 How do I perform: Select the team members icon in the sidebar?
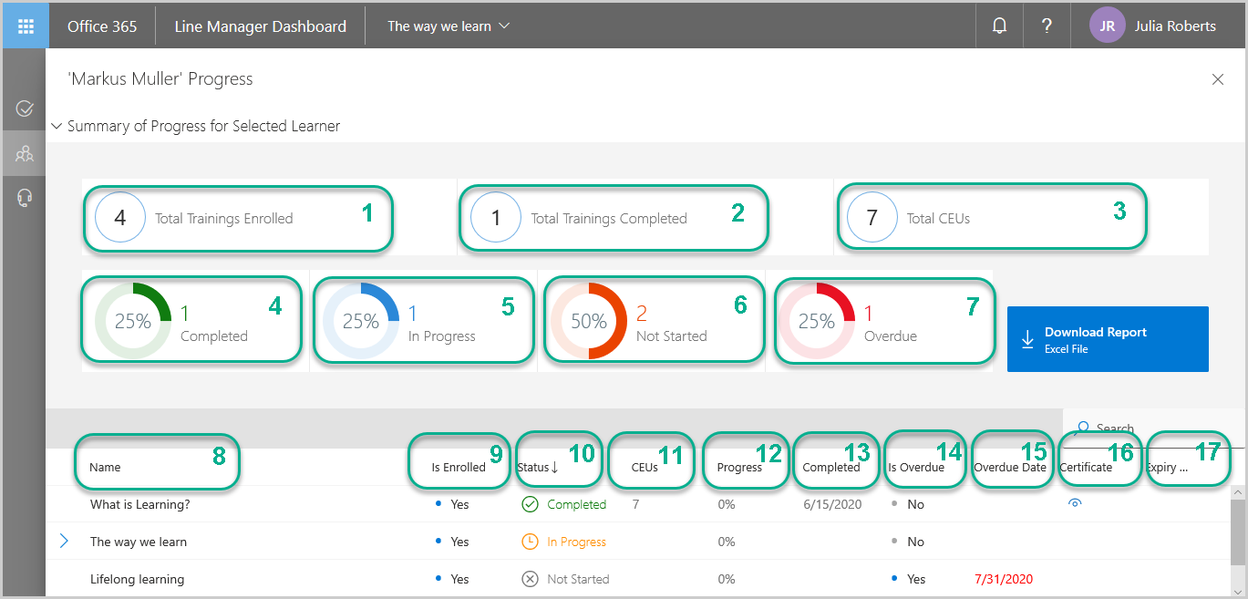[x=24, y=153]
